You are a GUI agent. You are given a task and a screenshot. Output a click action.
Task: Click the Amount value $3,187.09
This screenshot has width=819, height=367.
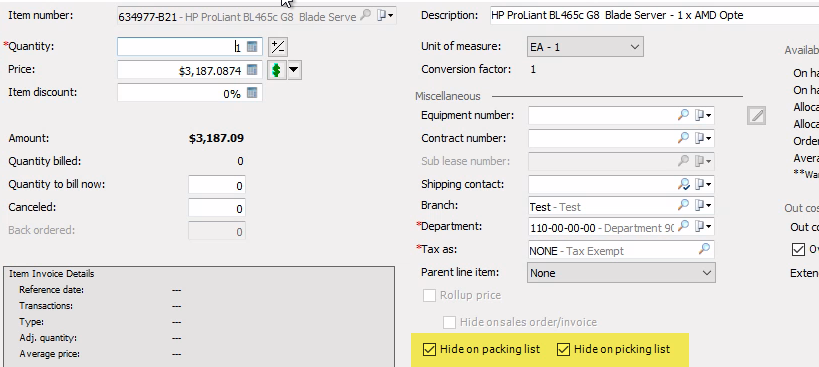[x=216, y=138]
